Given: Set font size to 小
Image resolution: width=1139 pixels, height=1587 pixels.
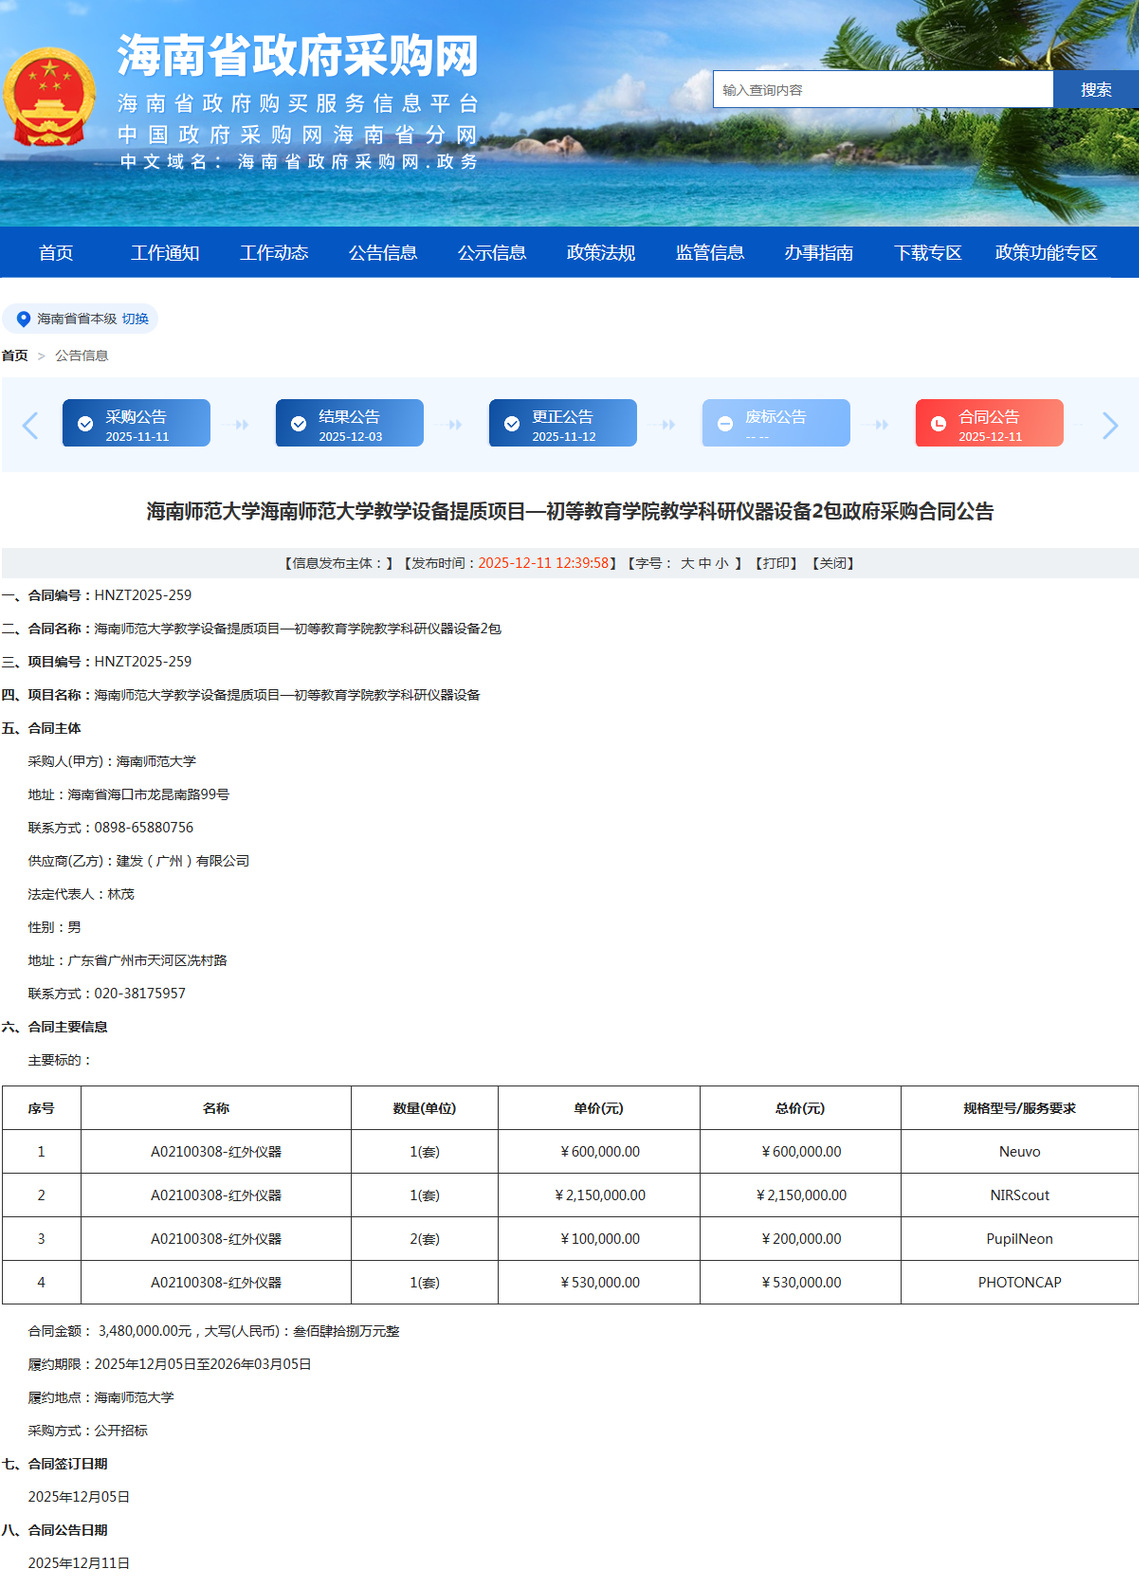Looking at the screenshot, I should pos(722,564).
